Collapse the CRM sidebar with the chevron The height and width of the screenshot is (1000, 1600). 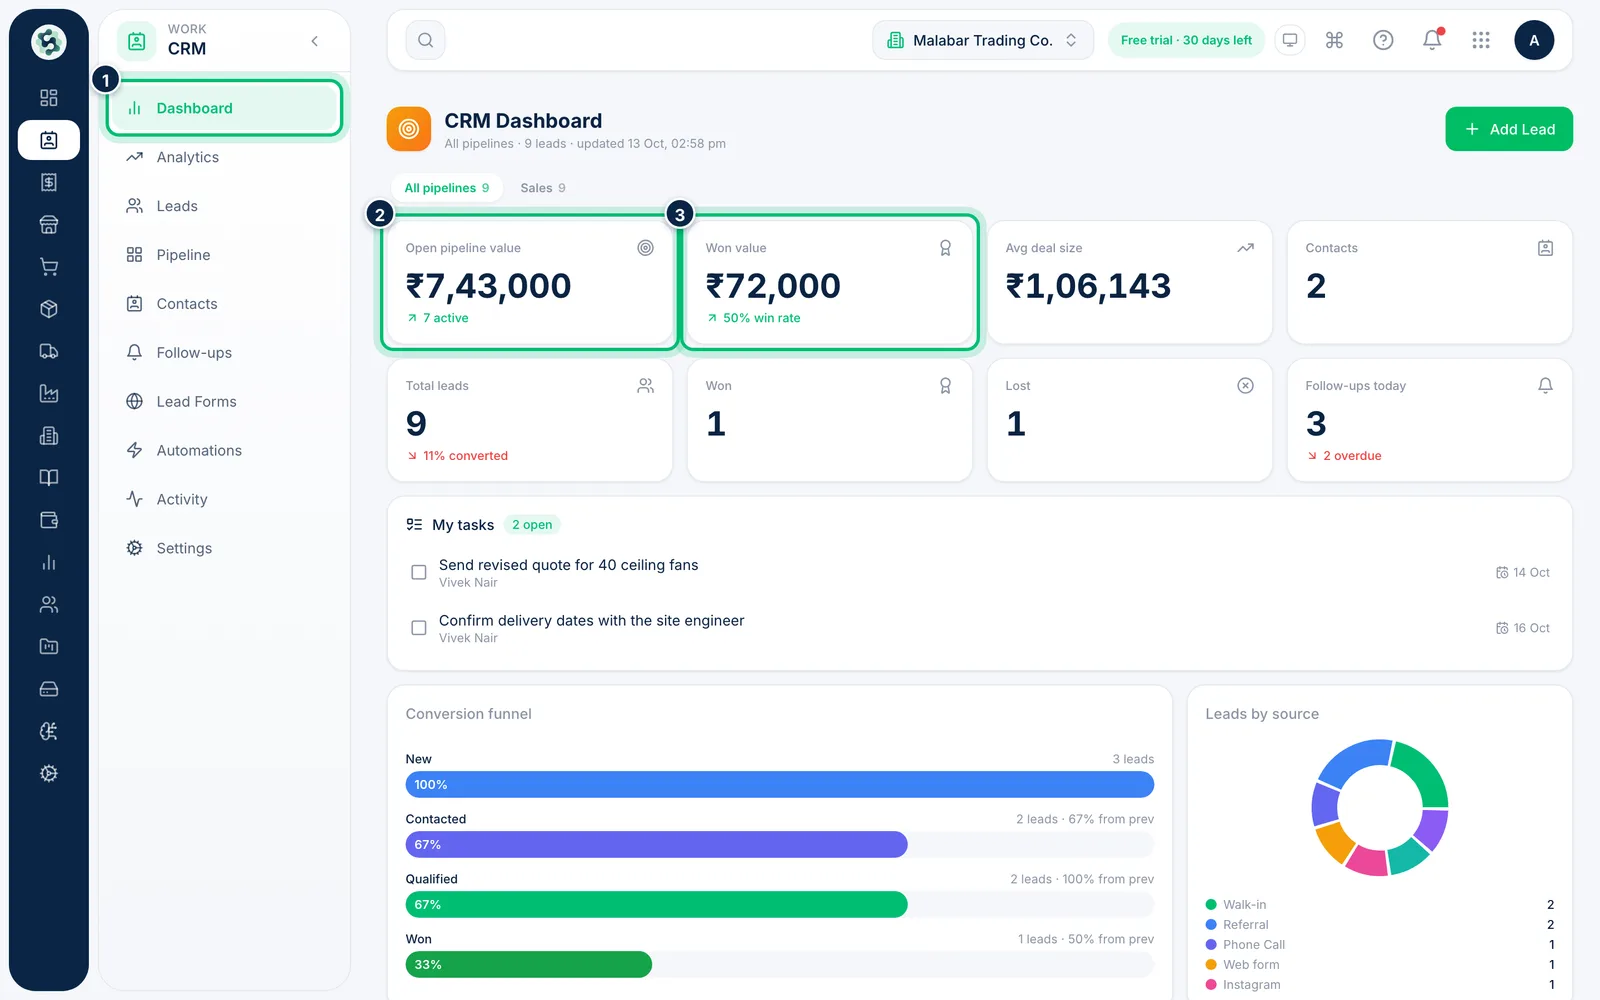[x=315, y=41]
